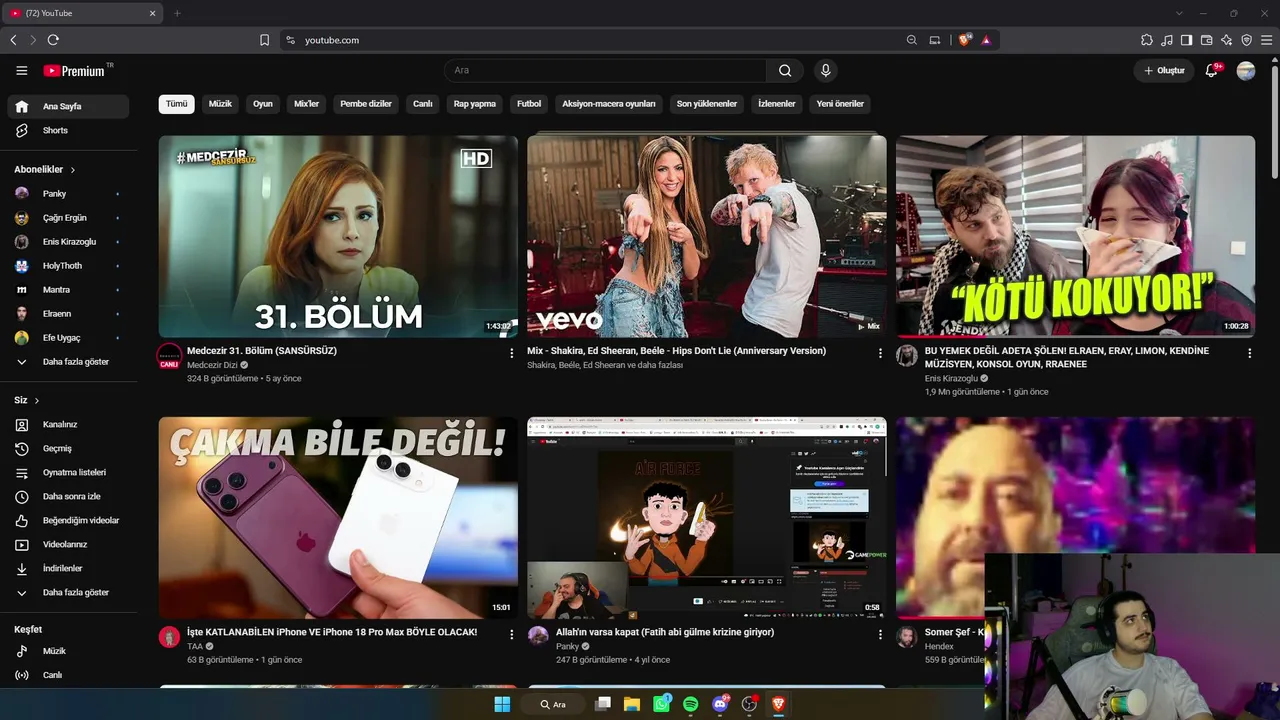Select the Pembe diziler chip
The height and width of the screenshot is (720, 1280).
[366, 104]
